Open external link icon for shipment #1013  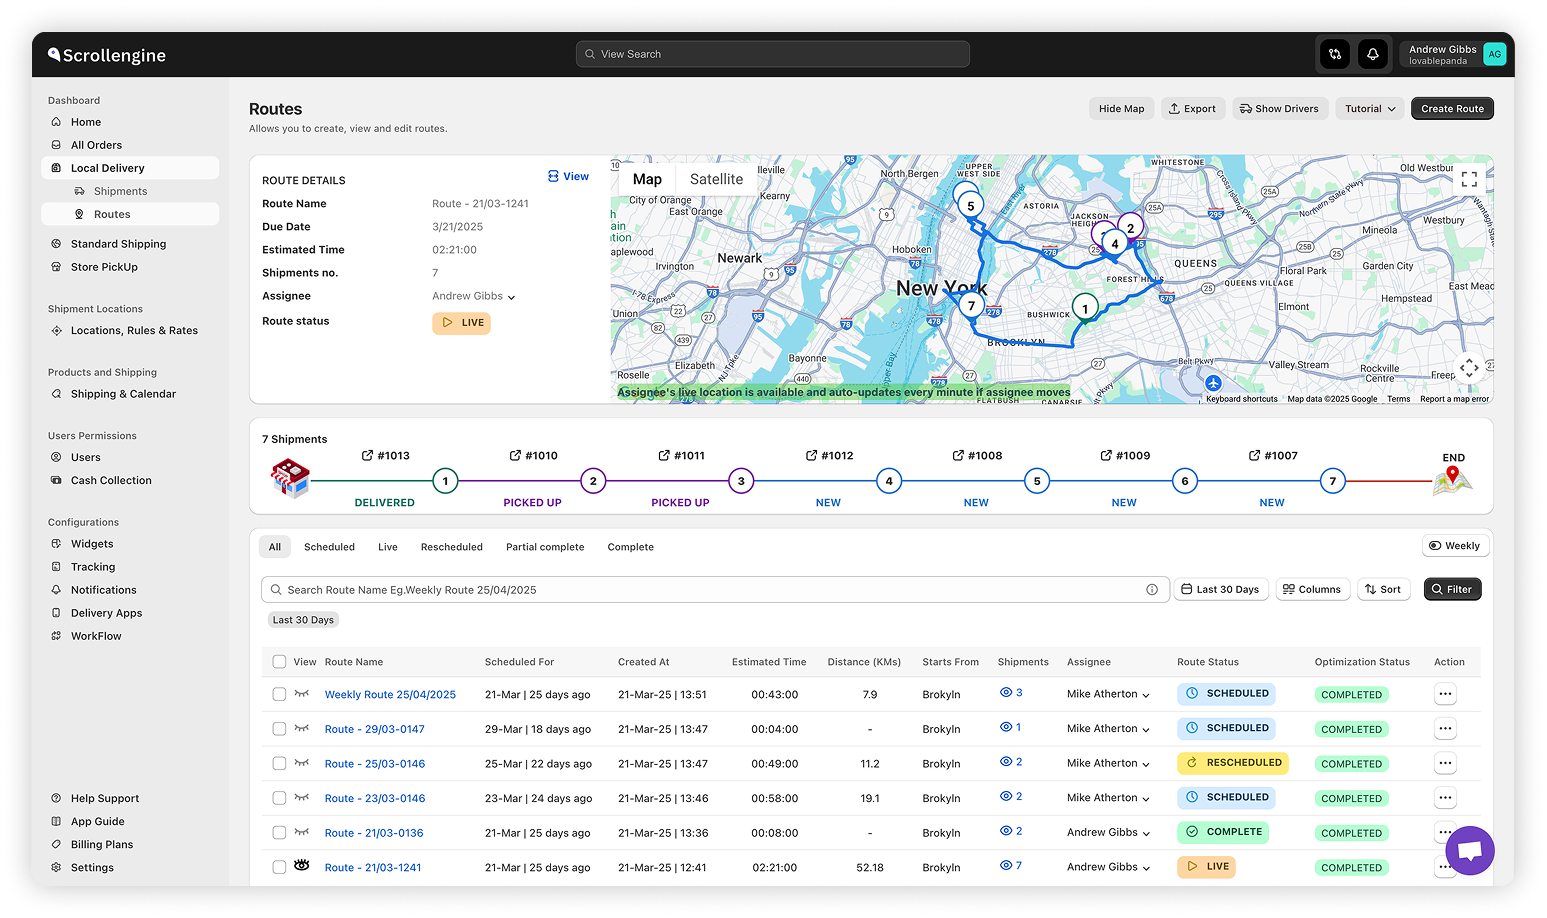coord(367,455)
